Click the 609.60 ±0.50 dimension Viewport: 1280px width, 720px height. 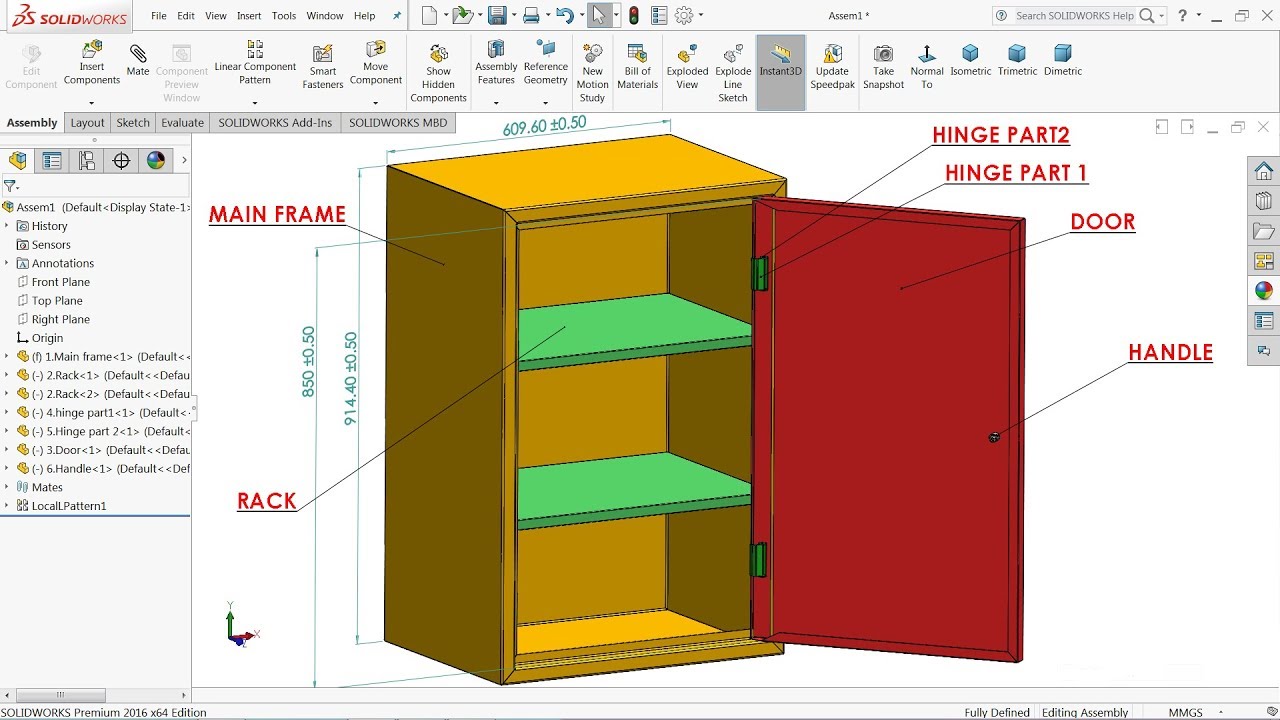tap(544, 127)
